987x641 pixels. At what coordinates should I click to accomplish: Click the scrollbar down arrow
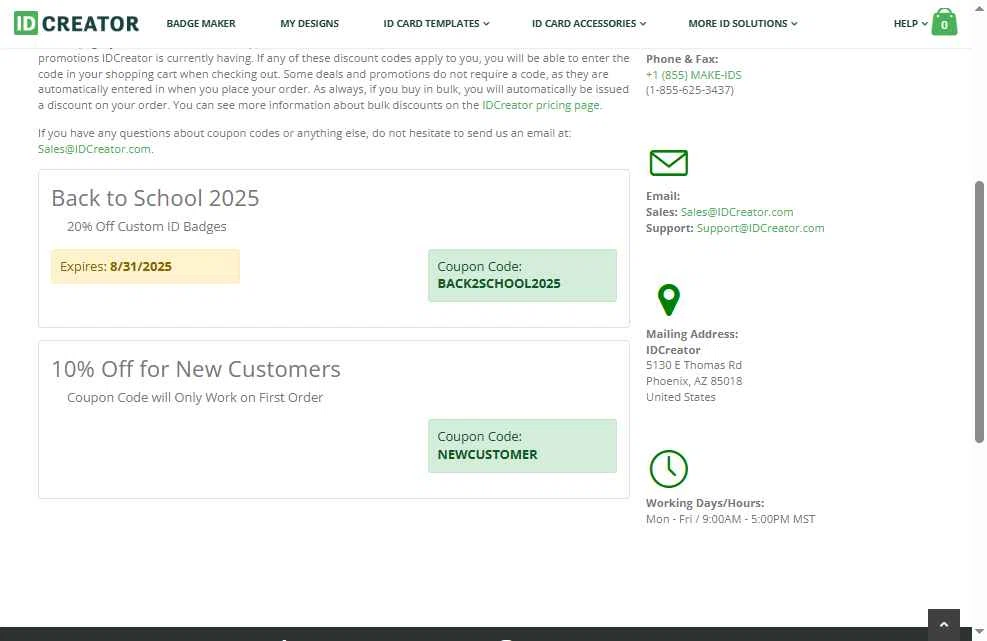[979, 632]
